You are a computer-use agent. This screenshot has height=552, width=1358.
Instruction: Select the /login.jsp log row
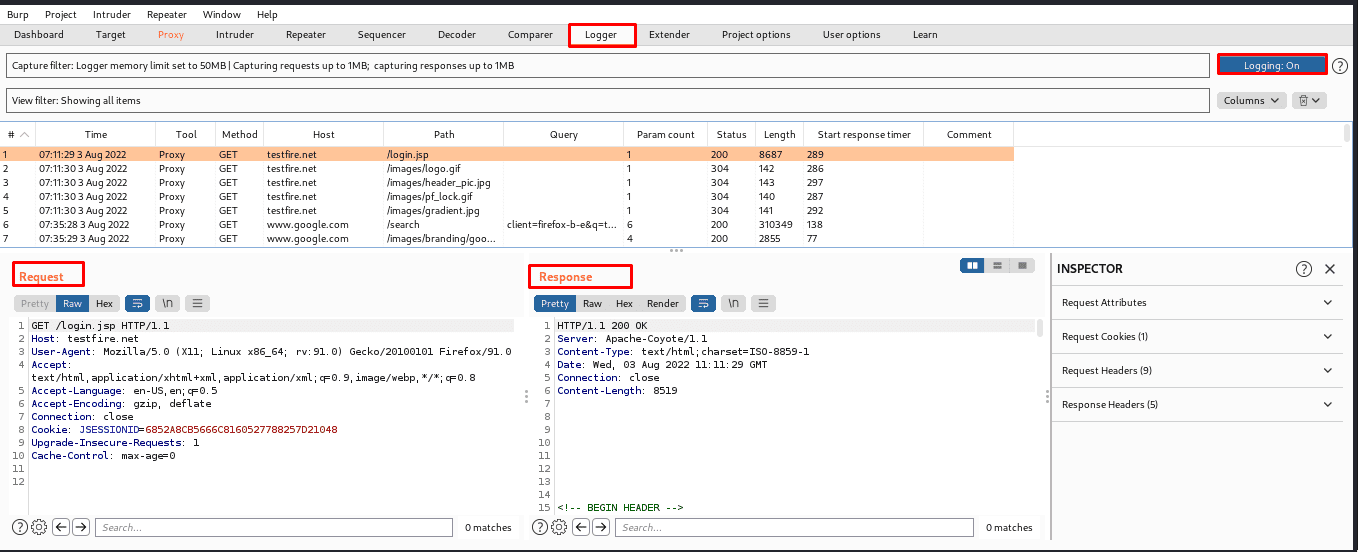(x=507, y=155)
